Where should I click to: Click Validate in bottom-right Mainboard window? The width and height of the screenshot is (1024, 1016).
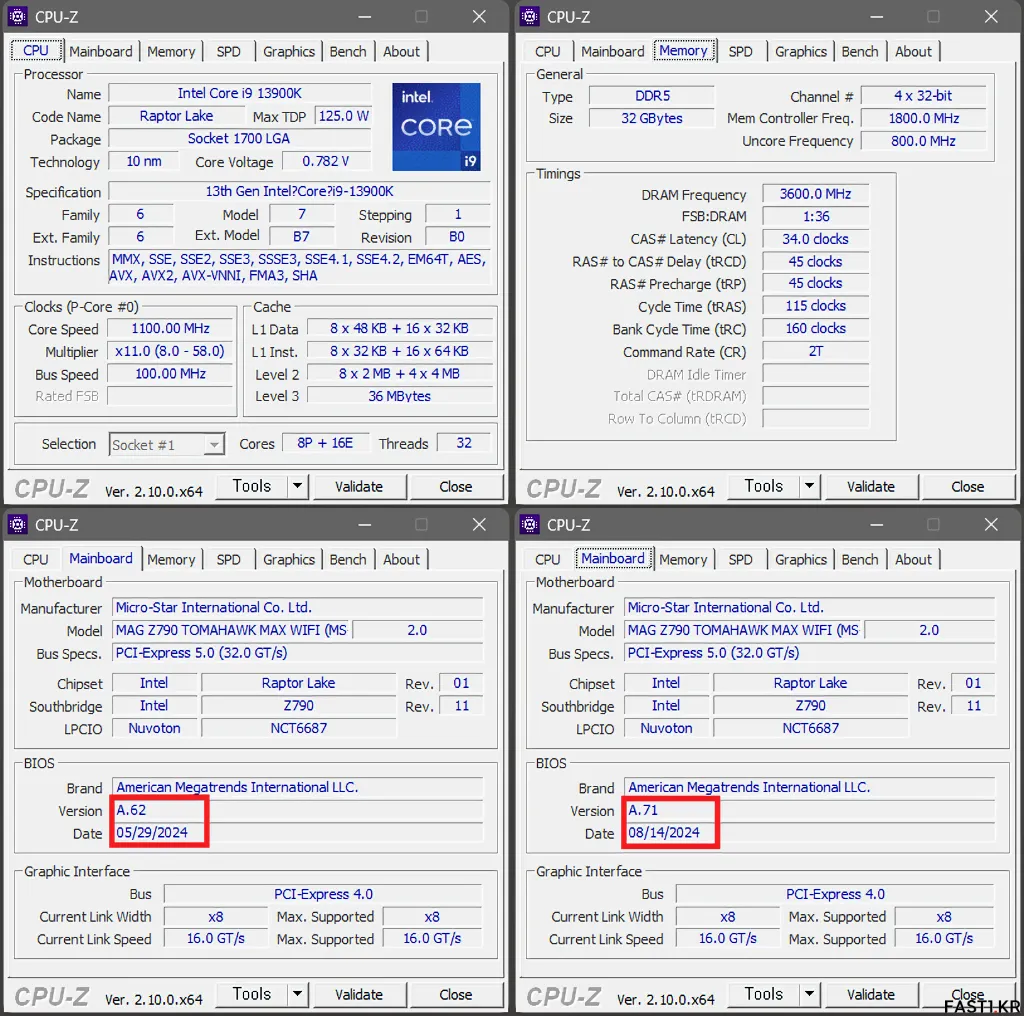point(871,995)
